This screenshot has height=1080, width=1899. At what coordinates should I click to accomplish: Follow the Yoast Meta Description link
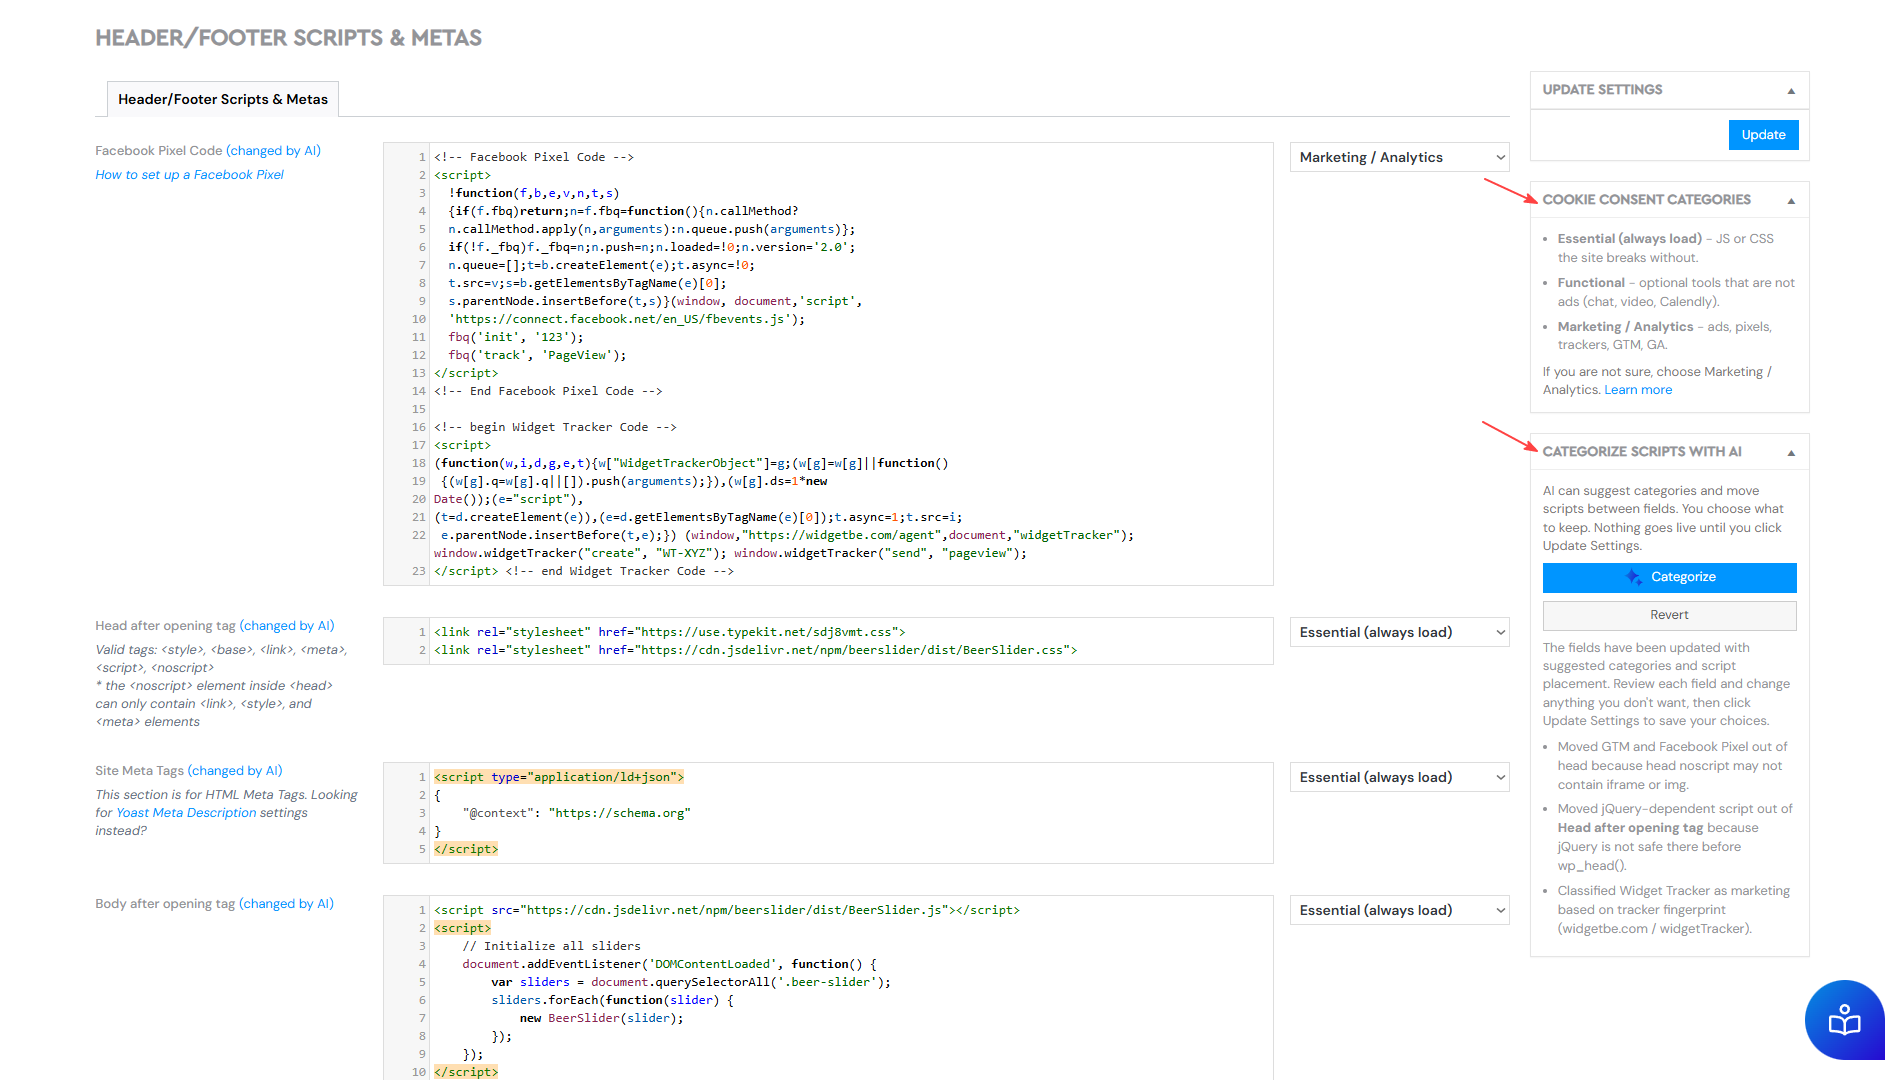click(186, 813)
